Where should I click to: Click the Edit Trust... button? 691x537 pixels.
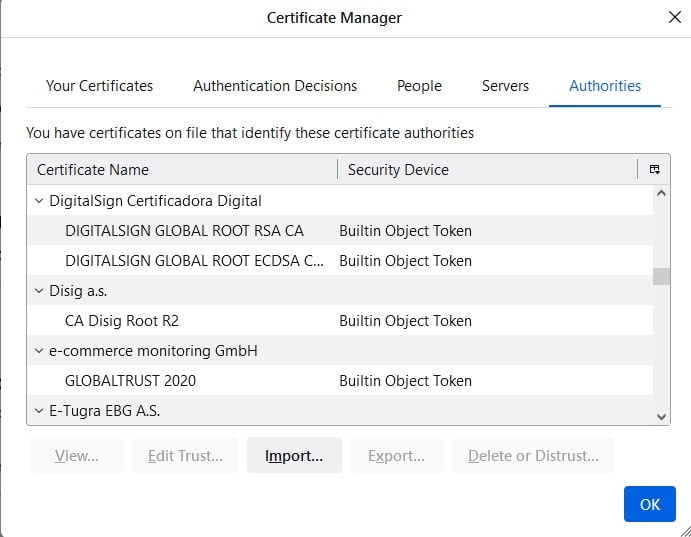(x=186, y=456)
